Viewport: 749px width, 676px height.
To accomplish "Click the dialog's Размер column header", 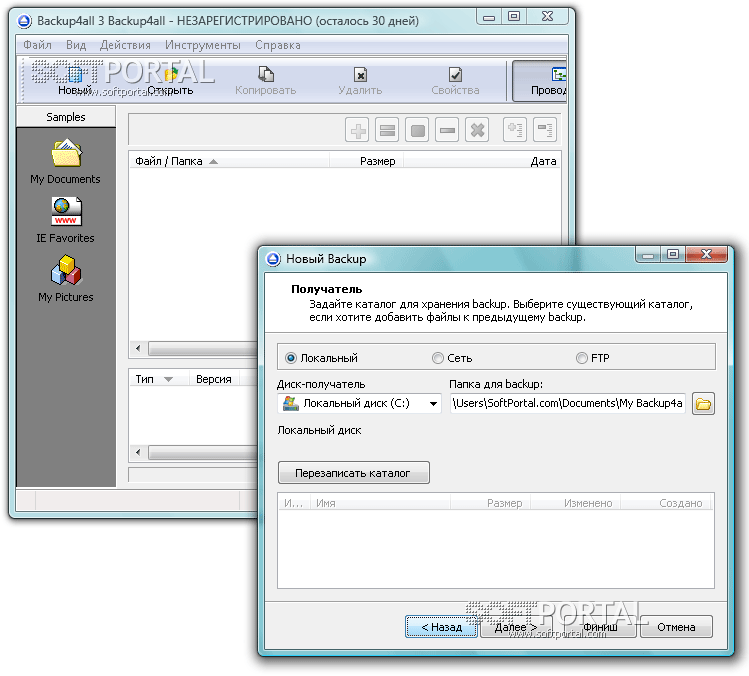I will click(x=491, y=503).
